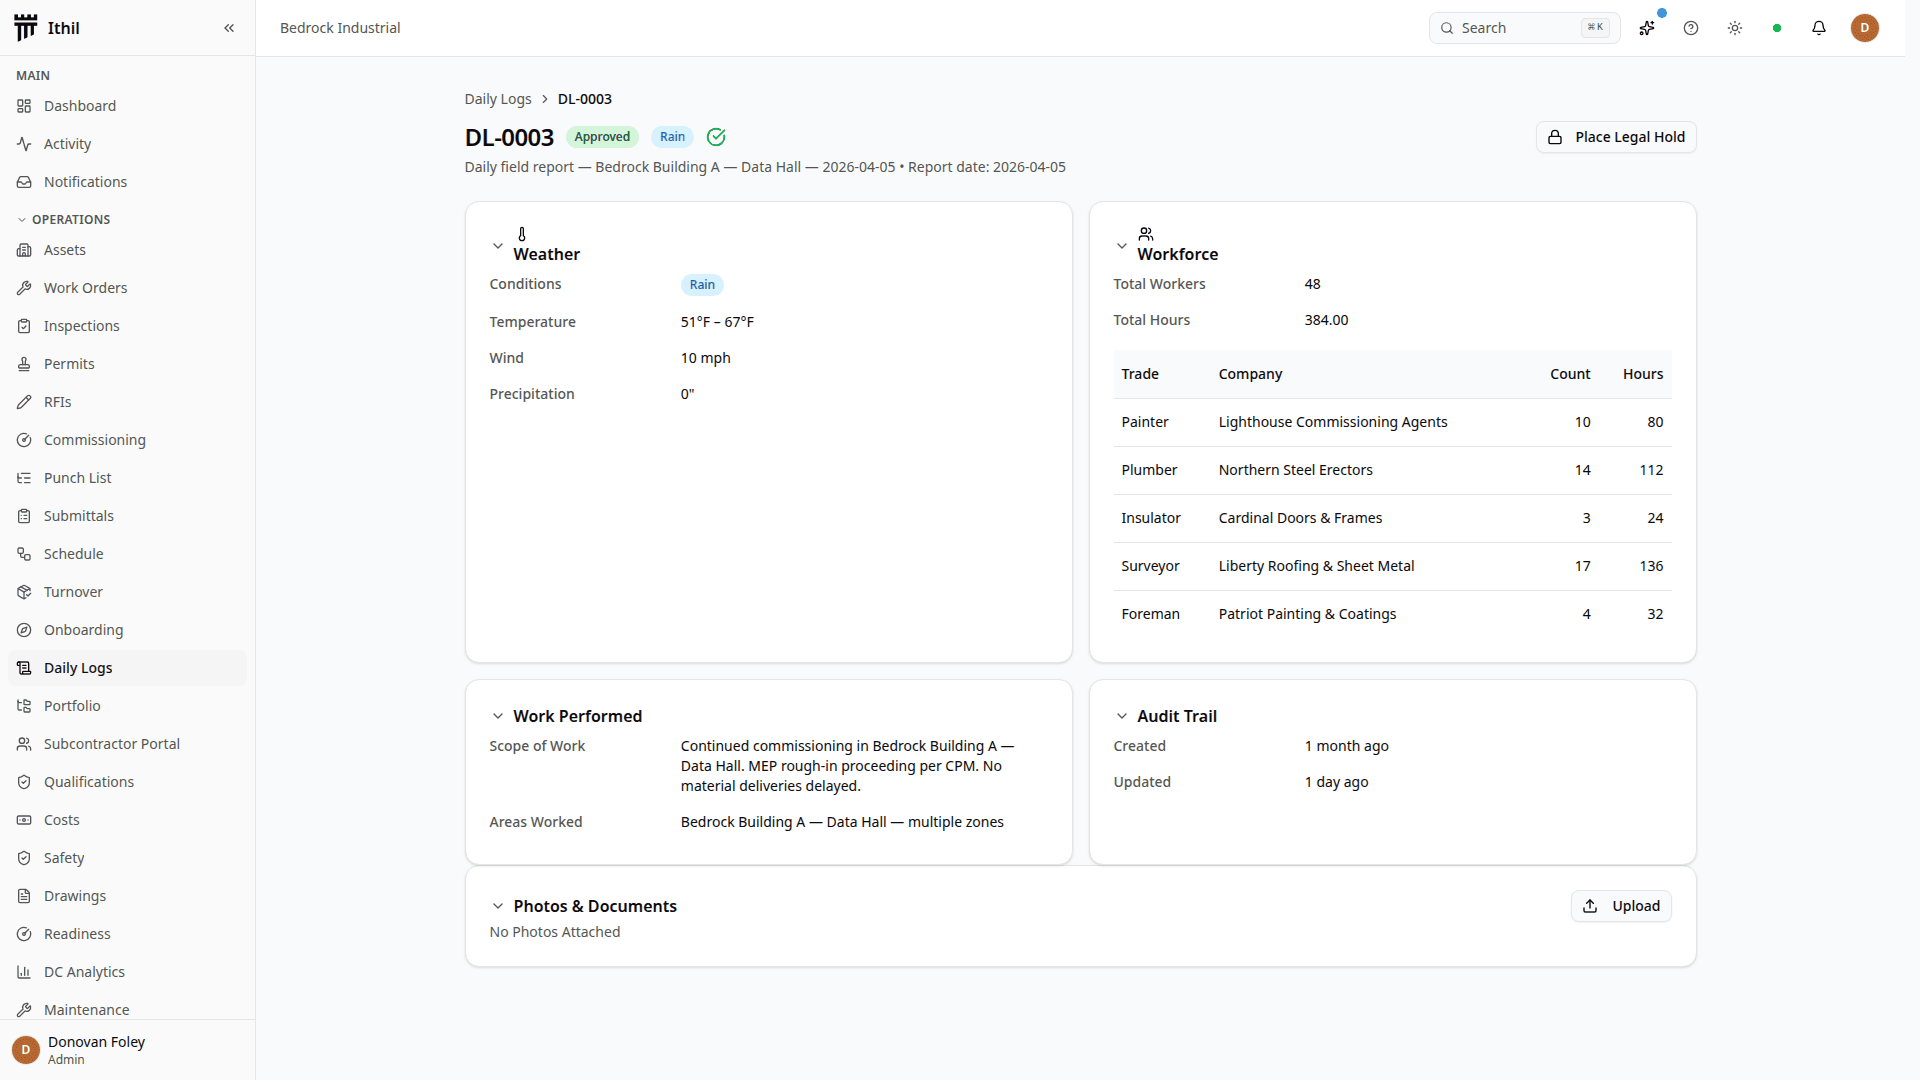Click DL-0003 breadcrumb item
The image size is (1920, 1080).
585,99
